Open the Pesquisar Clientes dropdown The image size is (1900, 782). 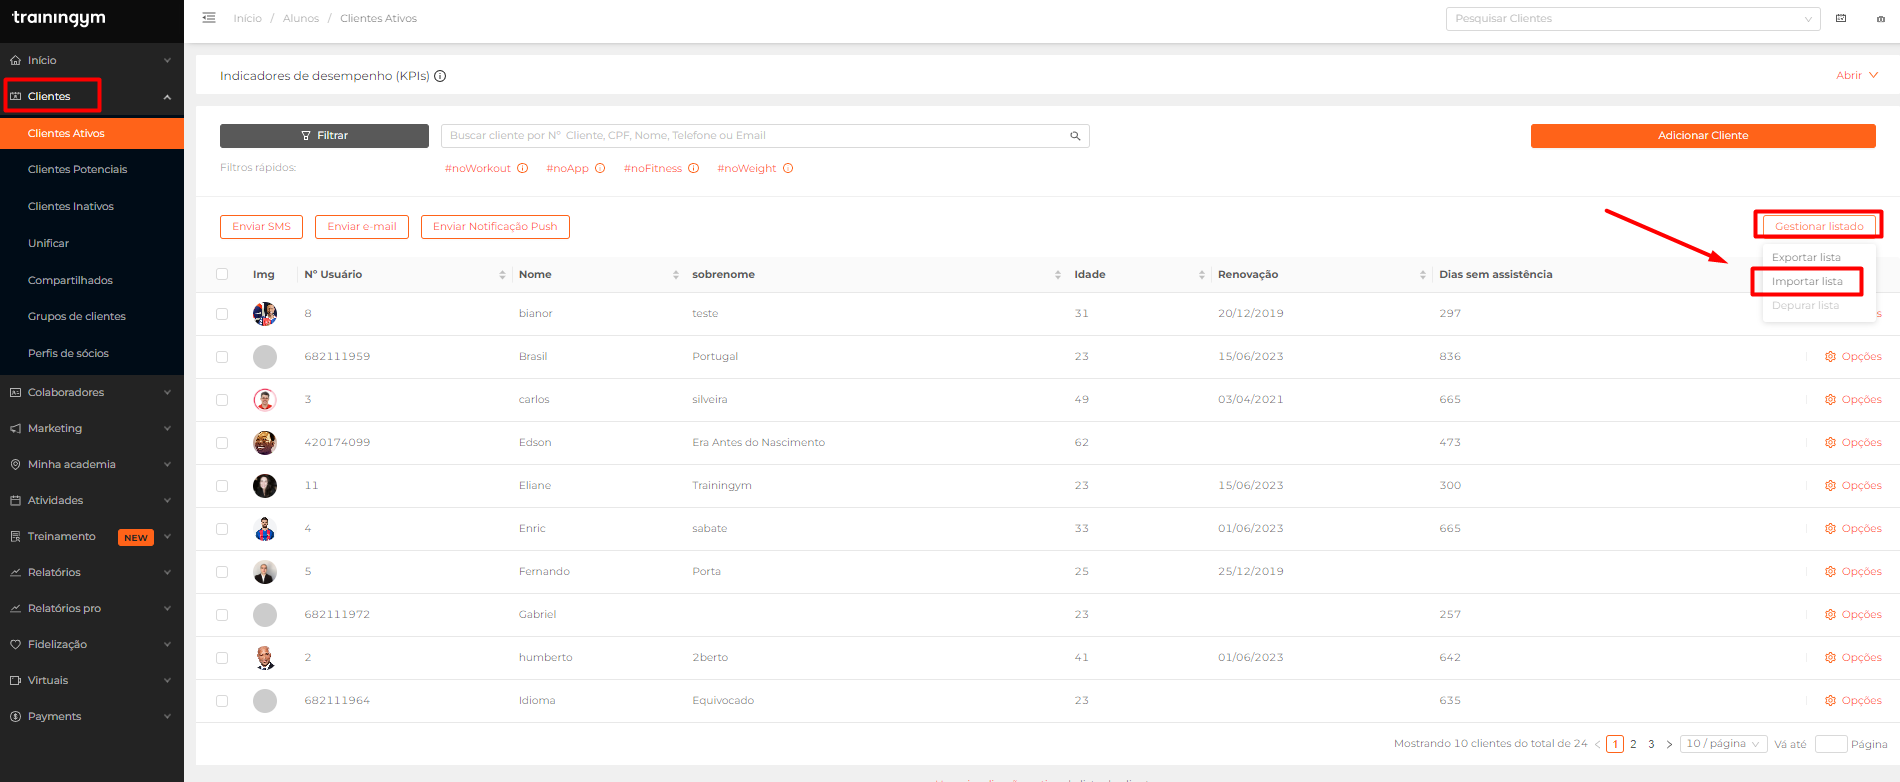[x=1633, y=19]
